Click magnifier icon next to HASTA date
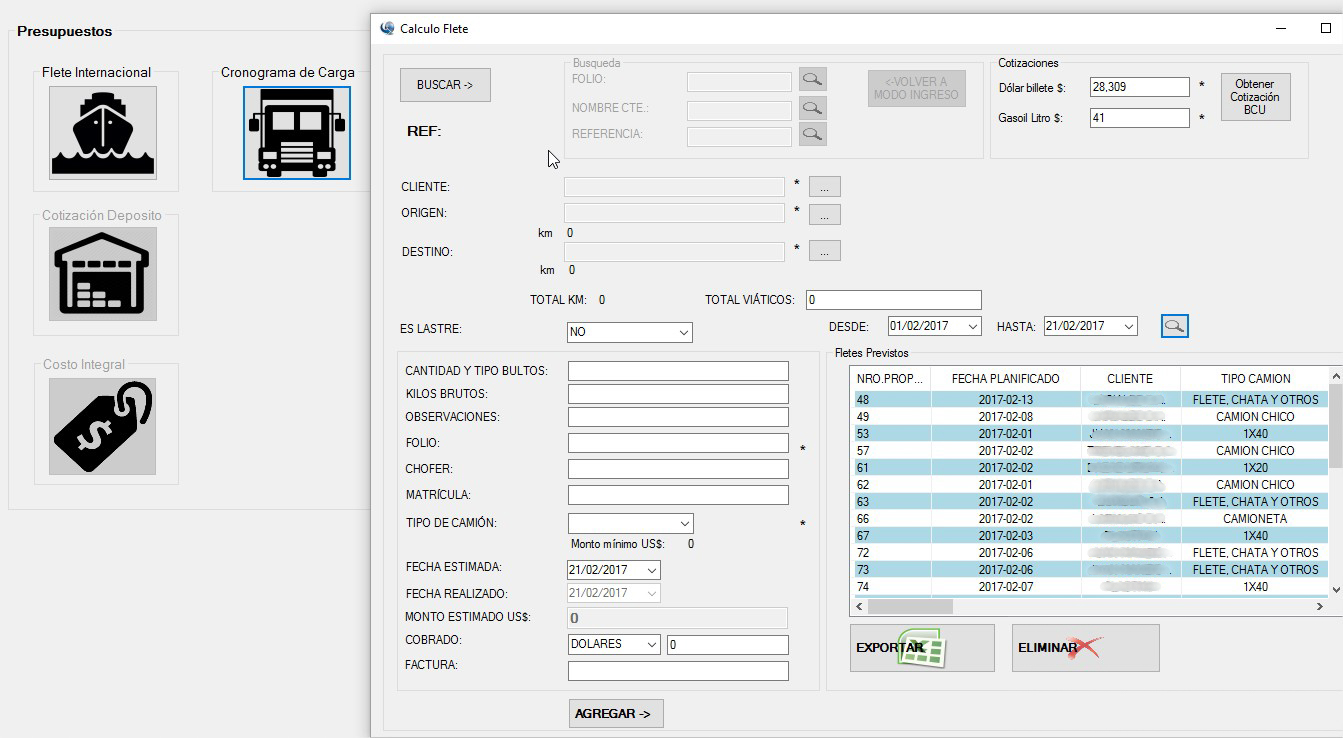The image size is (1343, 738). (x=1174, y=326)
